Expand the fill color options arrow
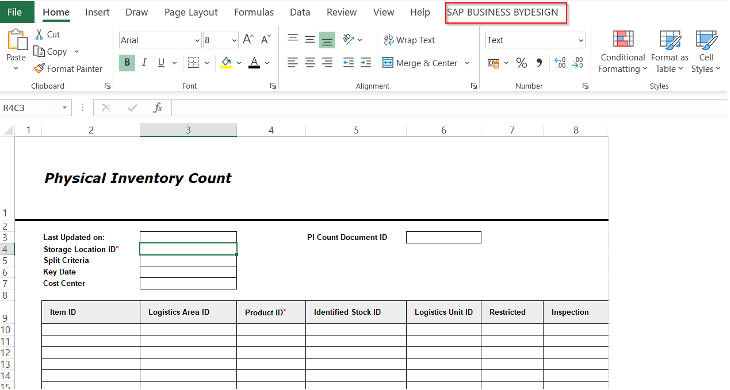This screenshot has height=390, width=730. [x=239, y=62]
